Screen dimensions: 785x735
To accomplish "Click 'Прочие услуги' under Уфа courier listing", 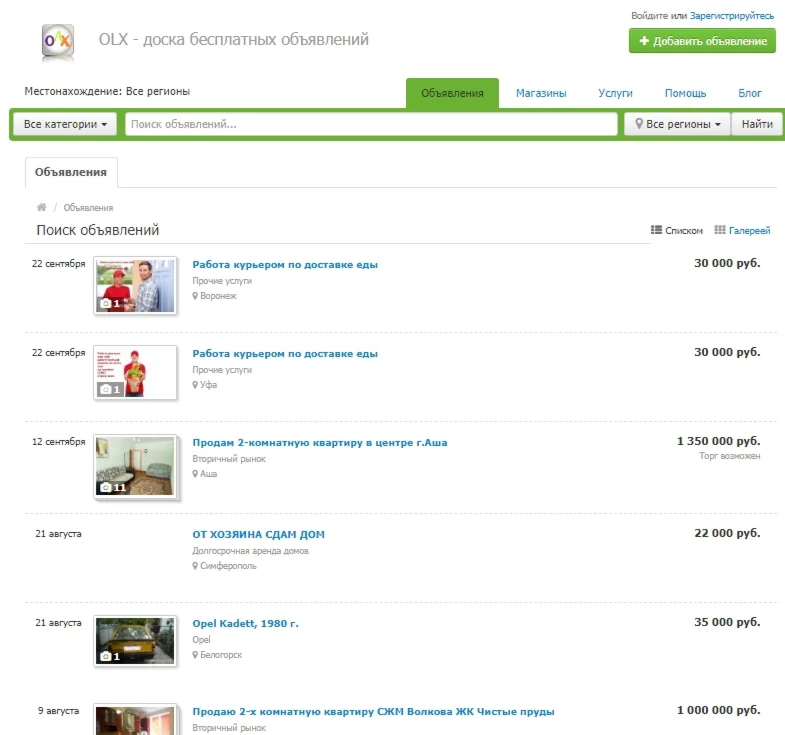I will 222,370.
